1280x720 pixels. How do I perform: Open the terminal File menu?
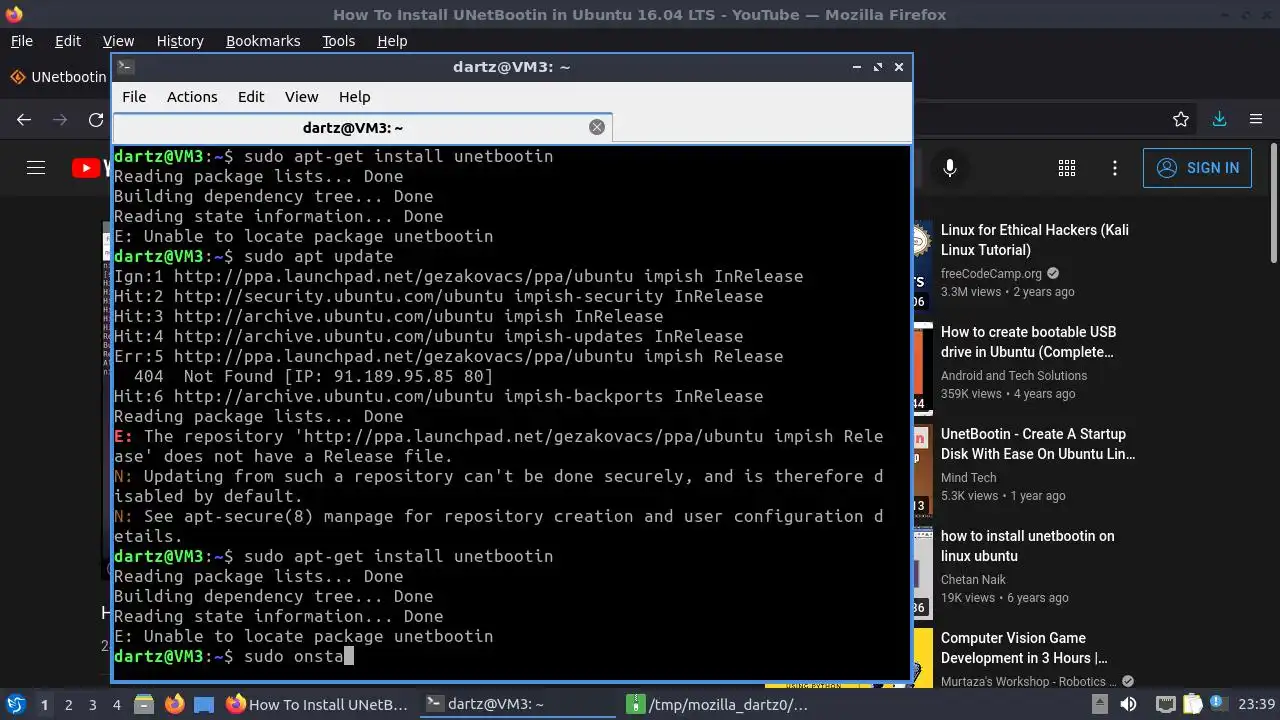[134, 97]
